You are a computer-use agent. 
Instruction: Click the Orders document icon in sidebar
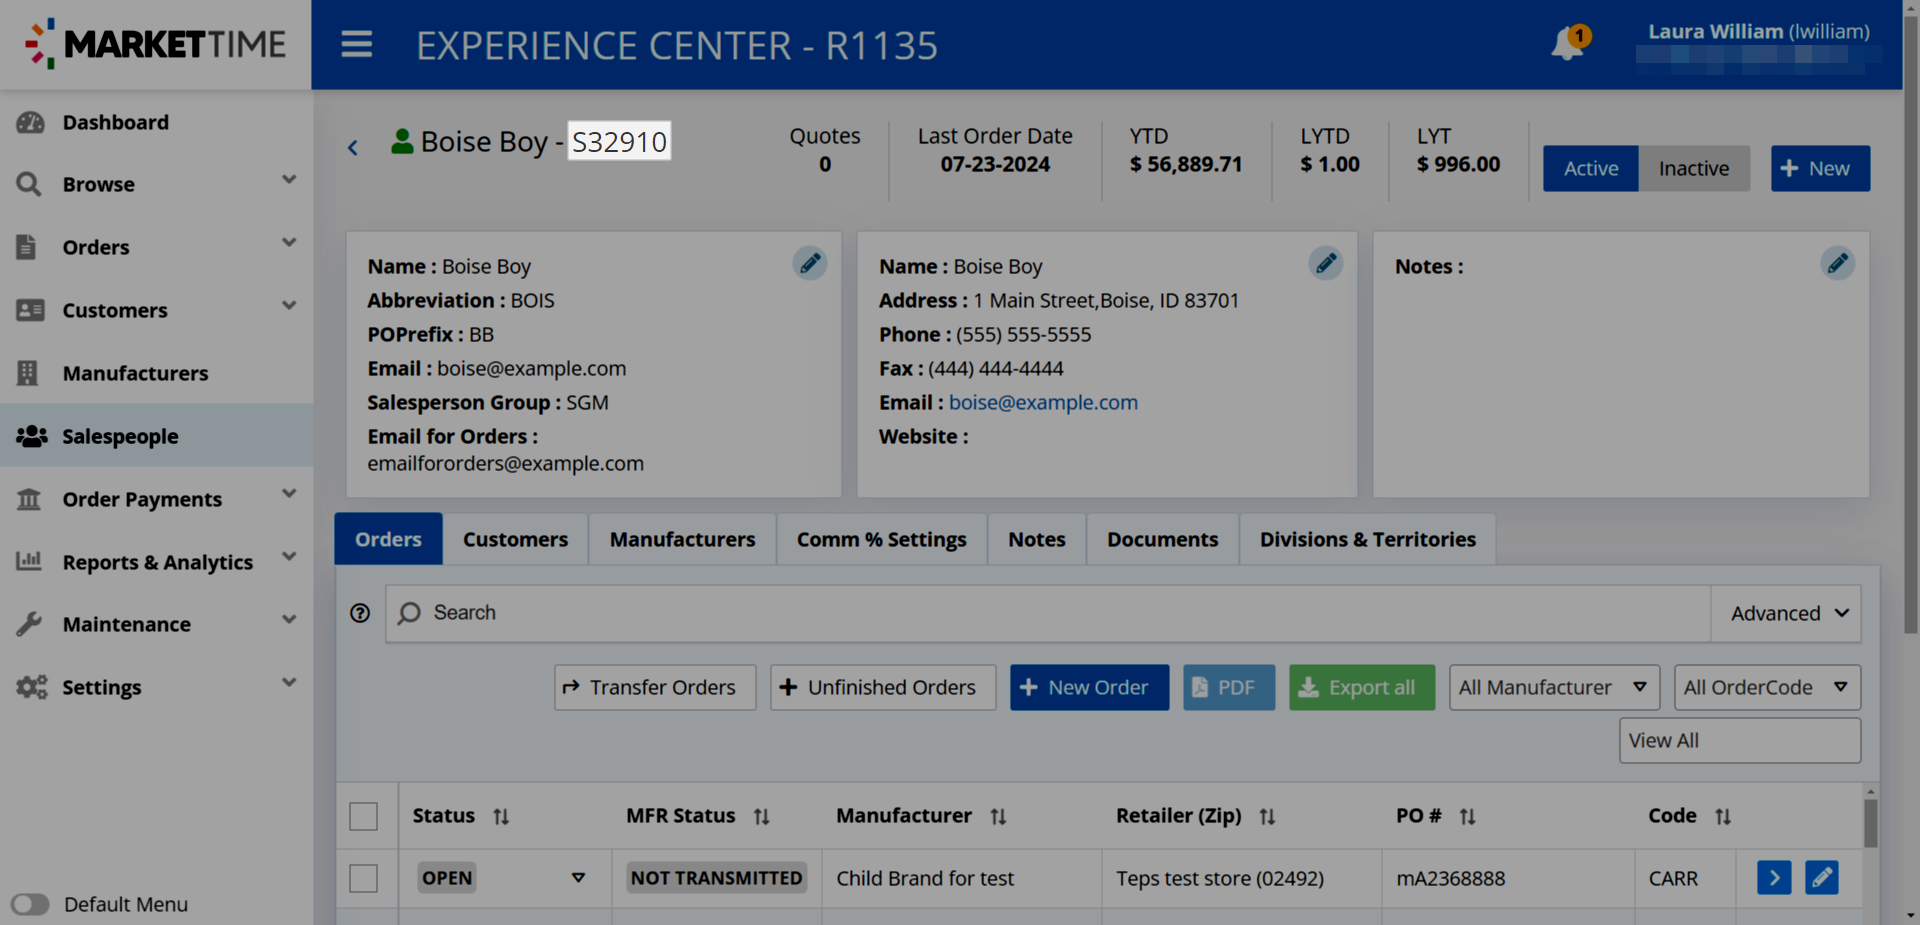coord(27,247)
